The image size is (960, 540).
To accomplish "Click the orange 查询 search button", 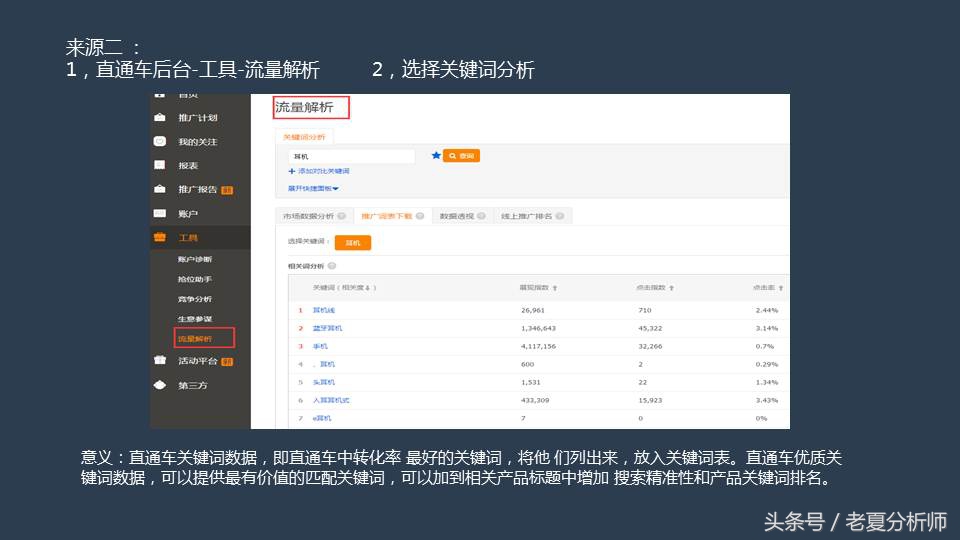I will [x=462, y=156].
